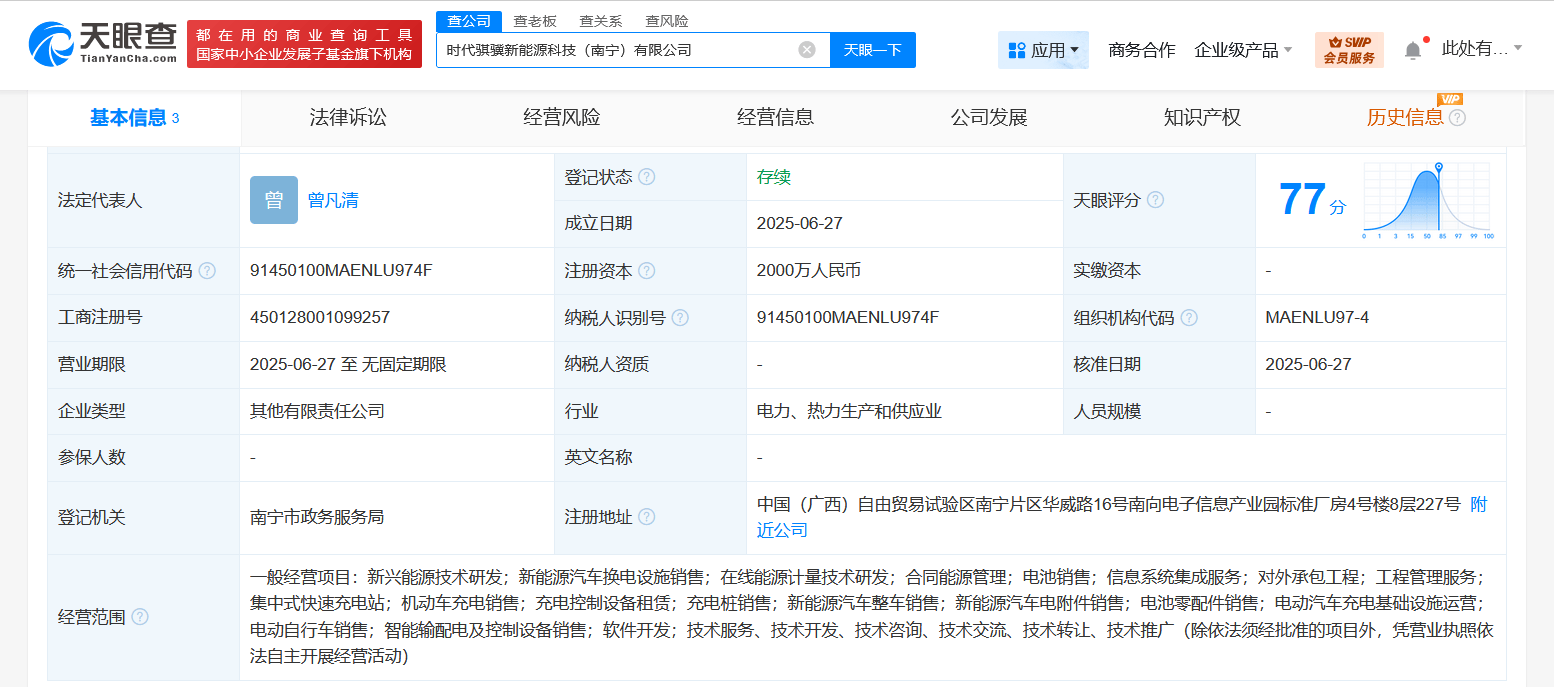Screen dimensions: 1554x687
Task: Click the VIP badge on 历史信息
Action: [1451, 100]
